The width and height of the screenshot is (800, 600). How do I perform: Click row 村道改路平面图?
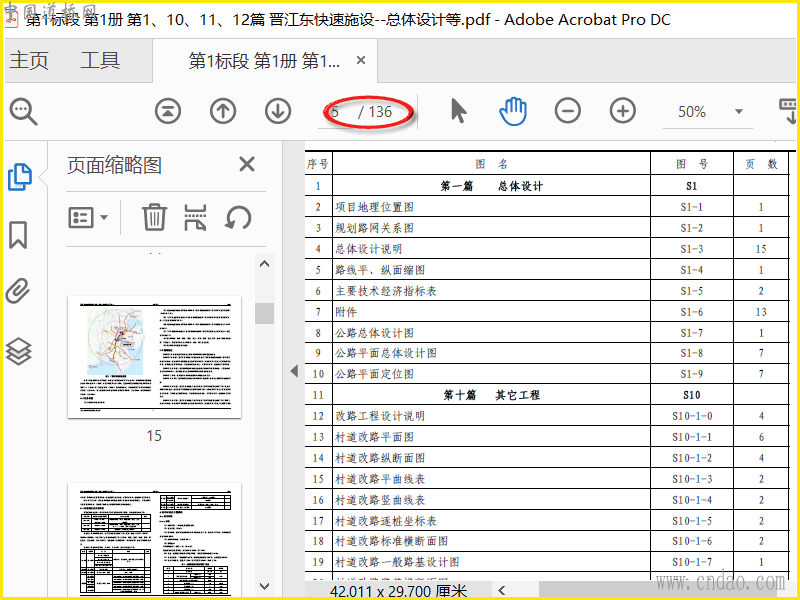pos(547,437)
